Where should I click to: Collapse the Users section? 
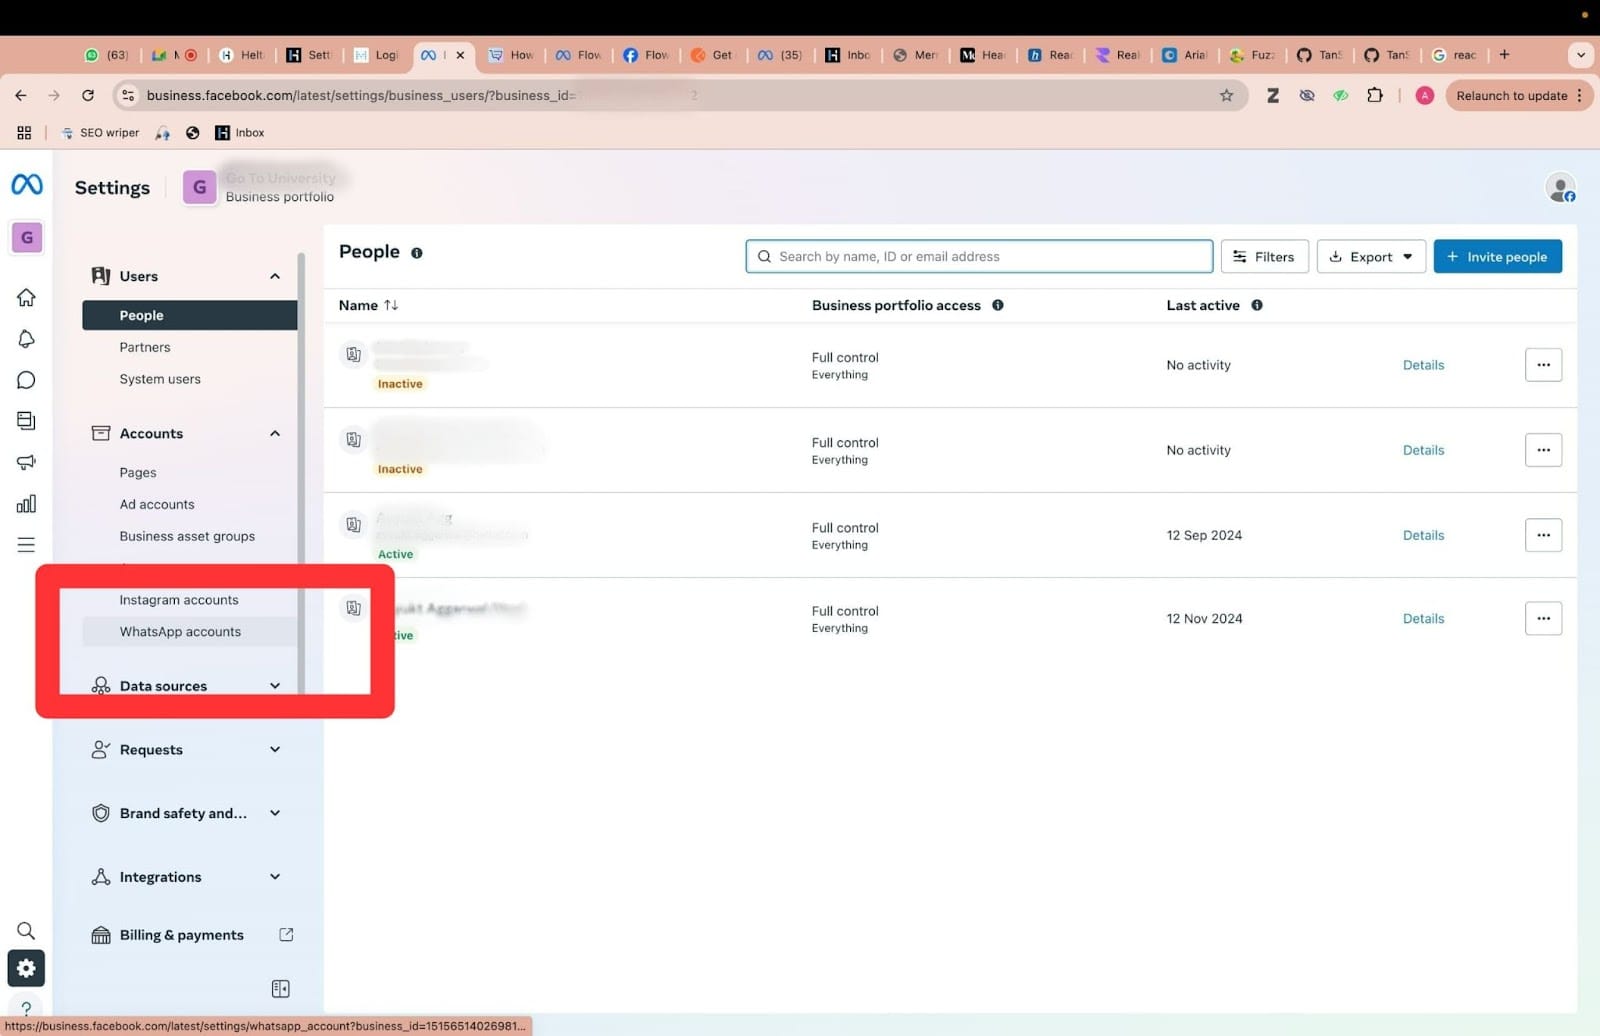click(x=274, y=276)
